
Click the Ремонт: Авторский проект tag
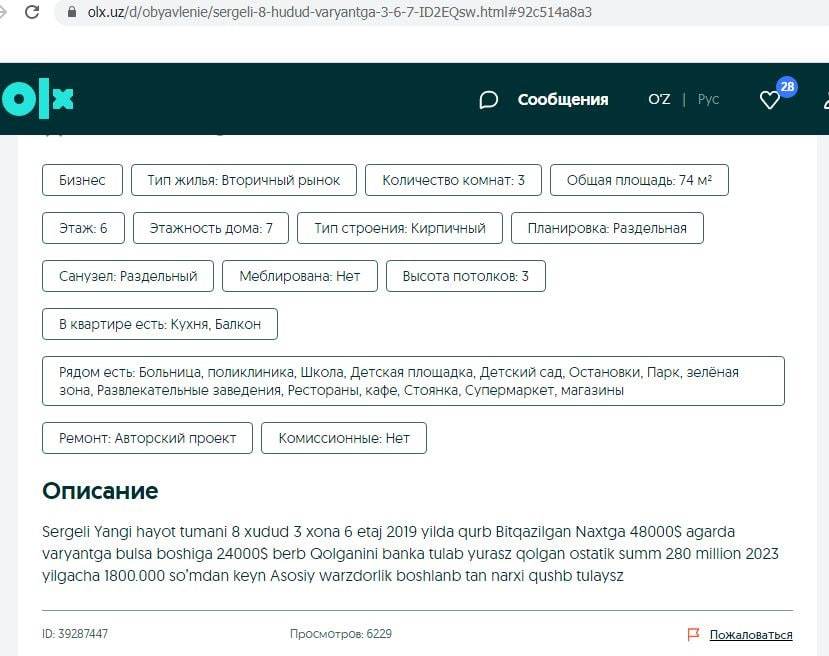148,438
